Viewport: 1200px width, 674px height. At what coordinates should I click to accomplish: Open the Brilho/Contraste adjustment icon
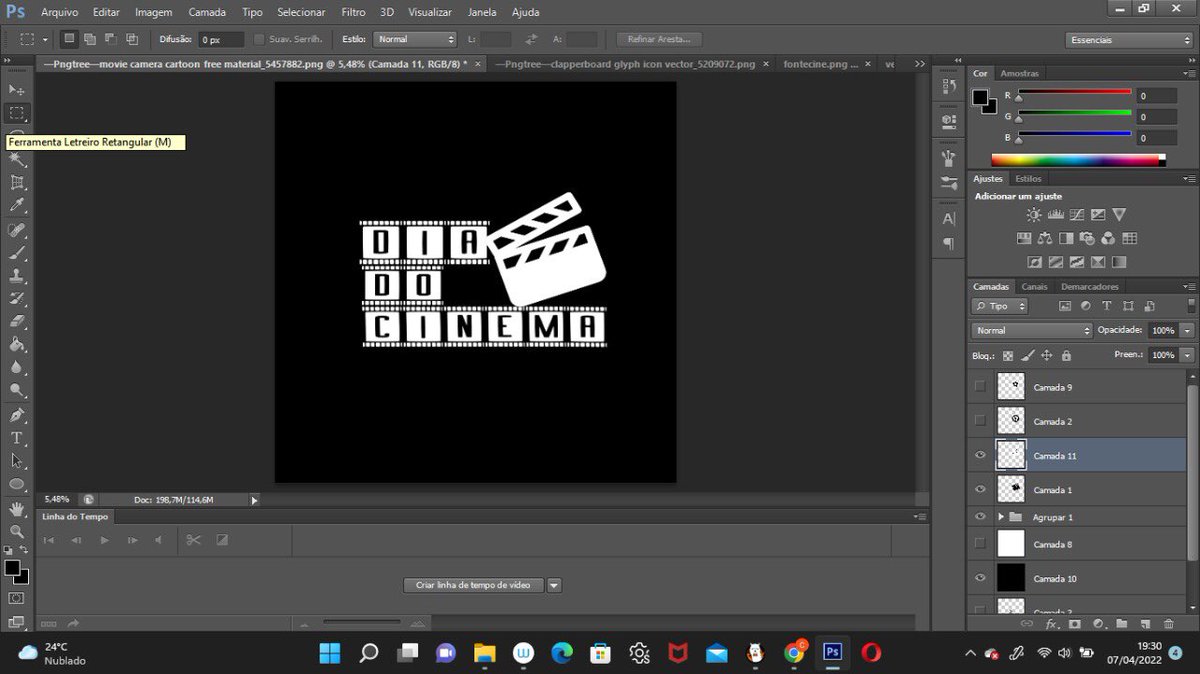(1033, 214)
